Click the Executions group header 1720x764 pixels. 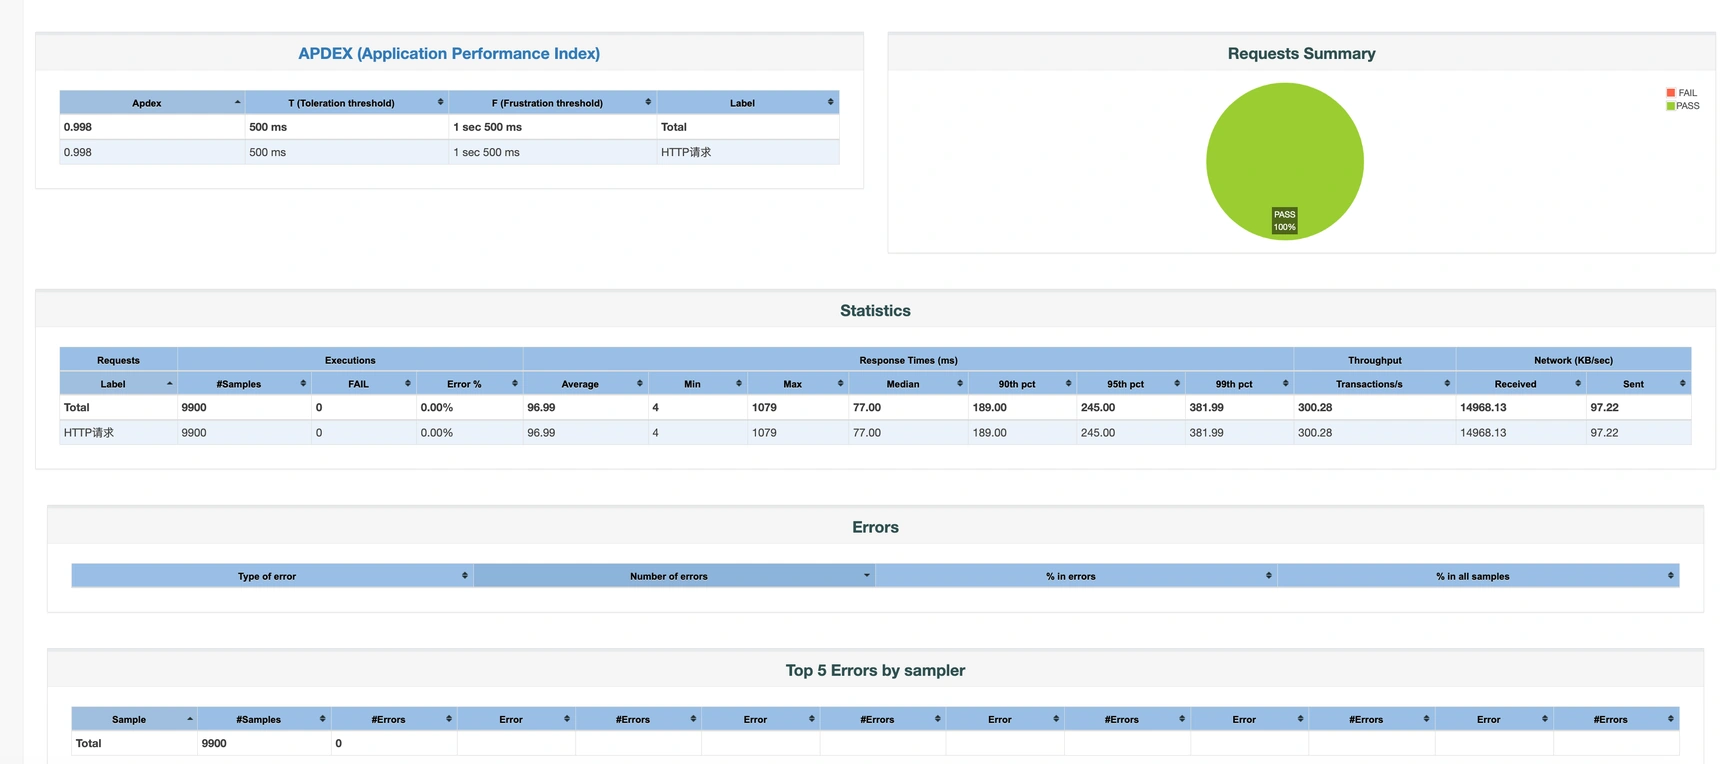point(350,360)
